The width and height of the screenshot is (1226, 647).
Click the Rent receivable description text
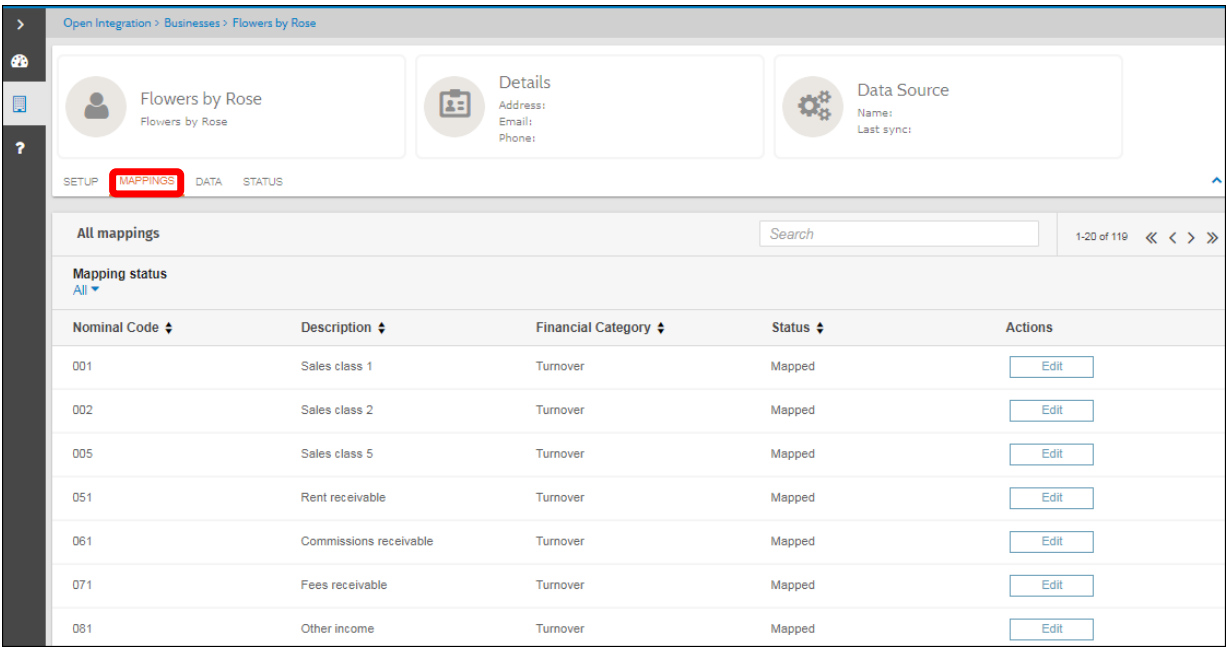click(x=343, y=498)
